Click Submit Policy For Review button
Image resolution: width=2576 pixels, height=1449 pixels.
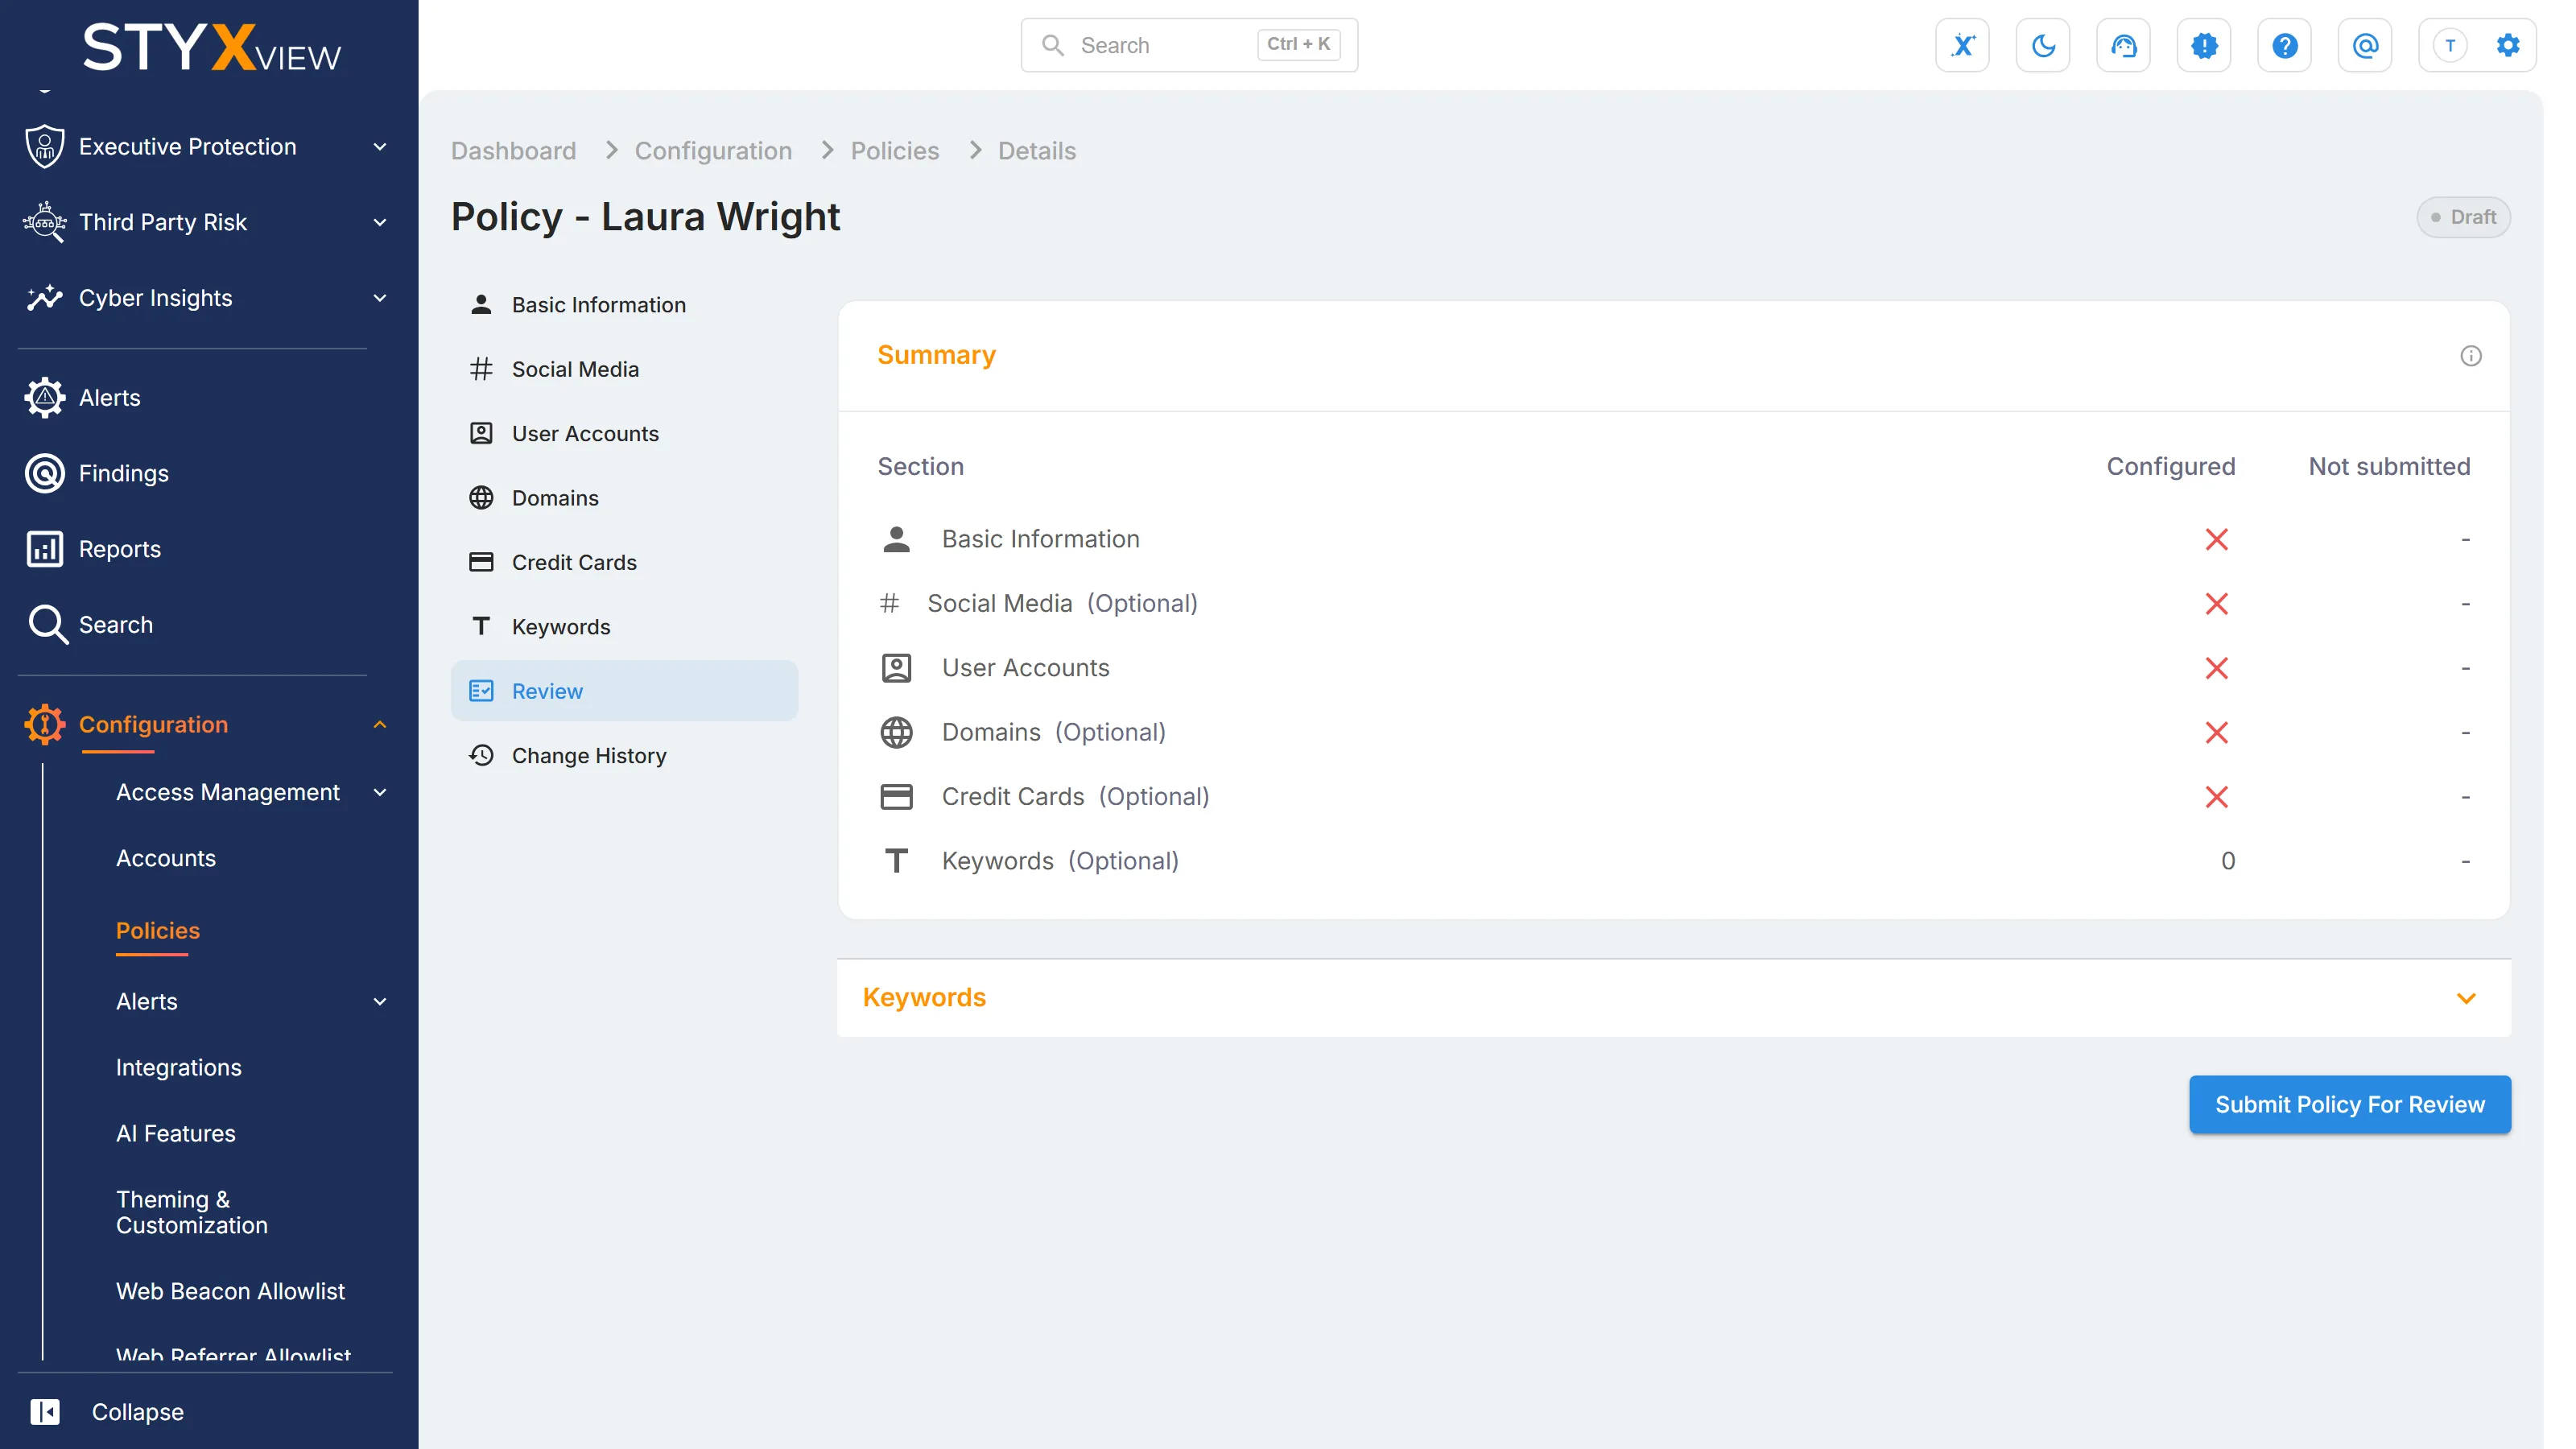coord(2350,1104)
